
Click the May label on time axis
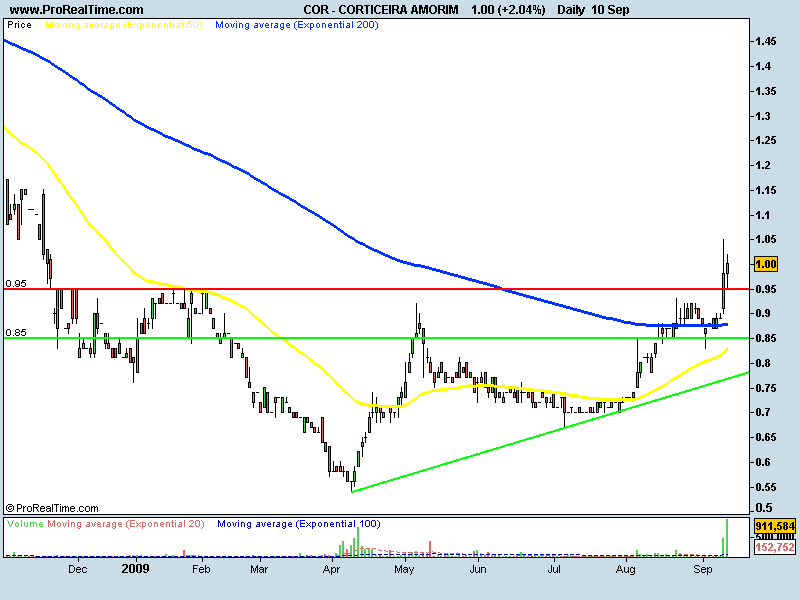[405, 569]
